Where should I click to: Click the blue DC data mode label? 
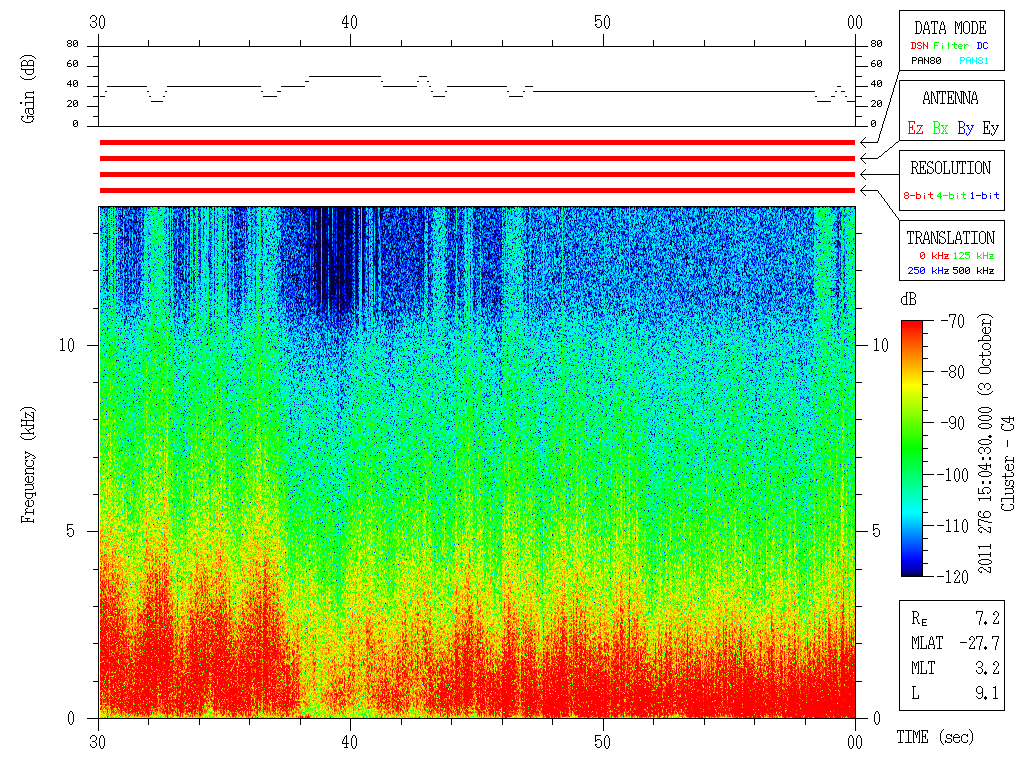(x=982, y=46)
